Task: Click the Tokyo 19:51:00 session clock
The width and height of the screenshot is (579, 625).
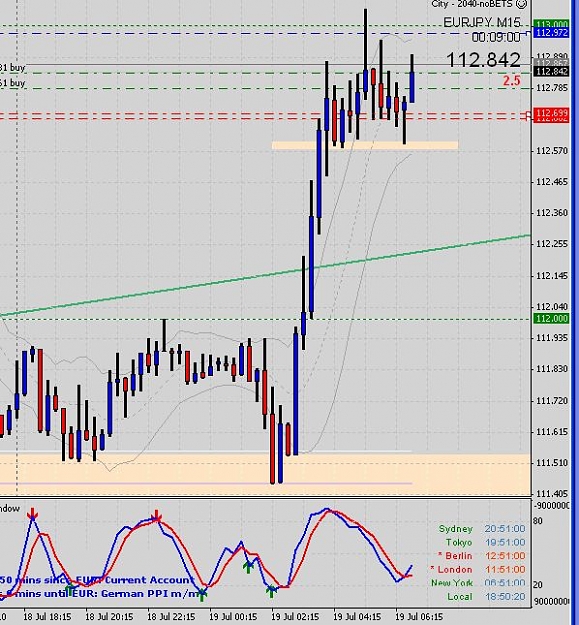Action: coord(485,542)
